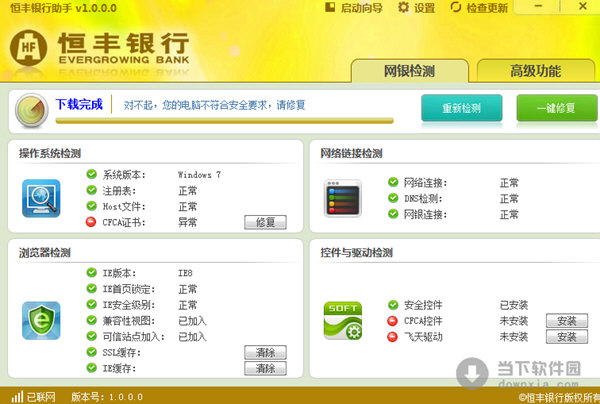This screenshot has height=404, width=600.
Task: Open the 启动向导 startup wizard
Action: 354,7
